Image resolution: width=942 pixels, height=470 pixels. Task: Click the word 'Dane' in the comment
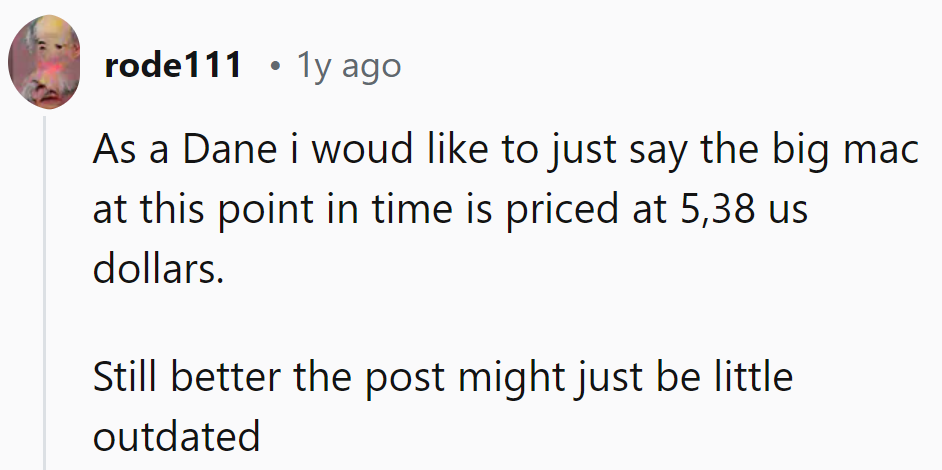click(x=229, y=150)
